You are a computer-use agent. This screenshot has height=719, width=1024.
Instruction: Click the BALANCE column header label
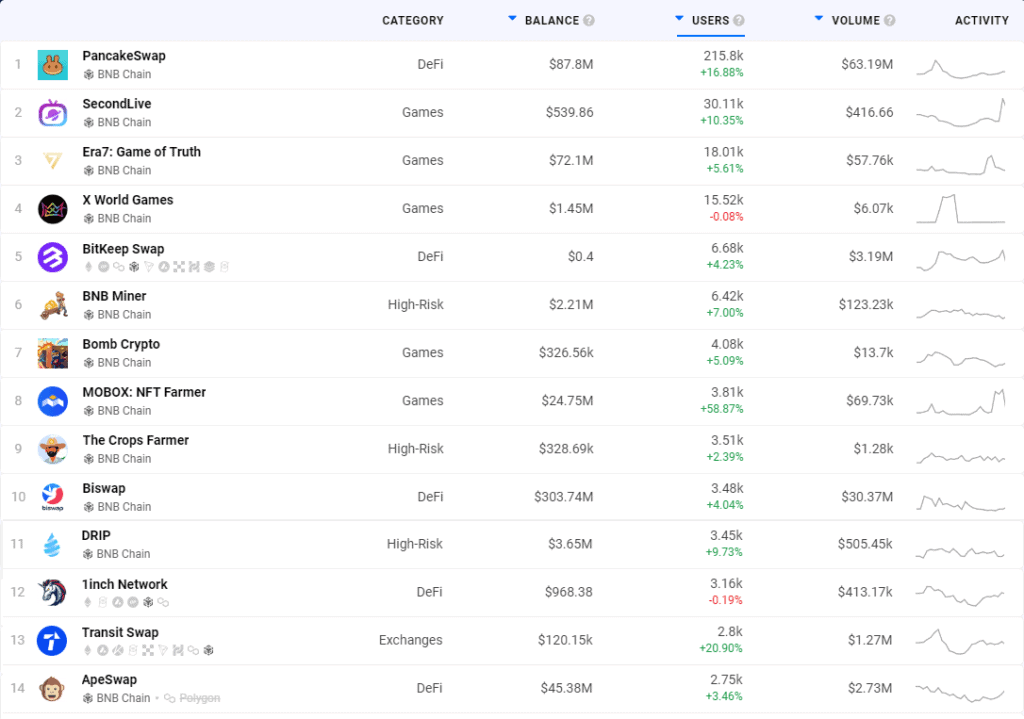point(552,20)
